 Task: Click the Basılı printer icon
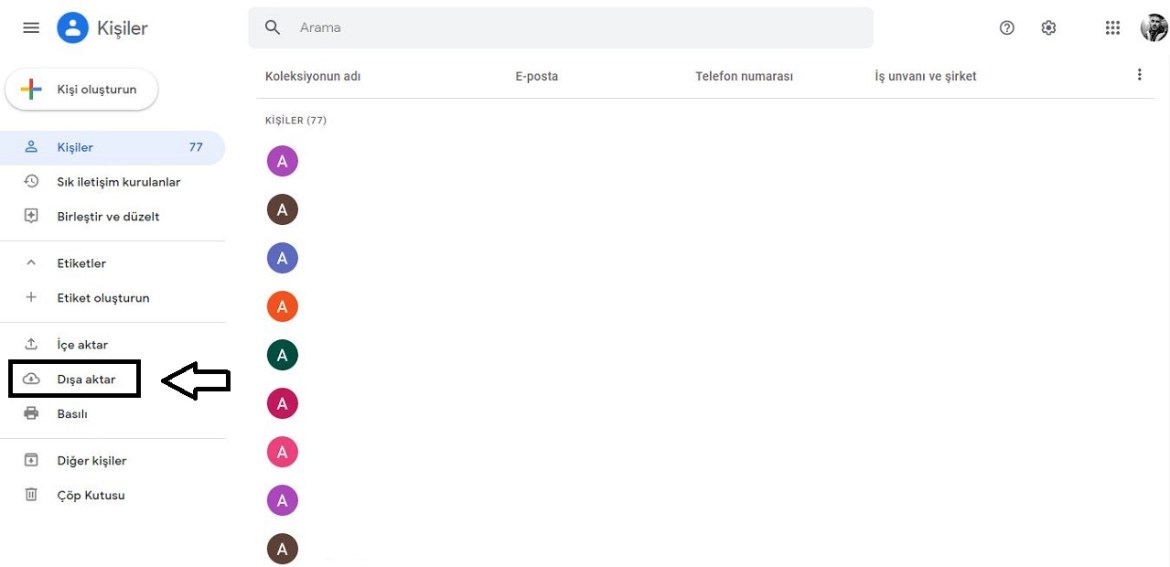[x=31, y=414]
